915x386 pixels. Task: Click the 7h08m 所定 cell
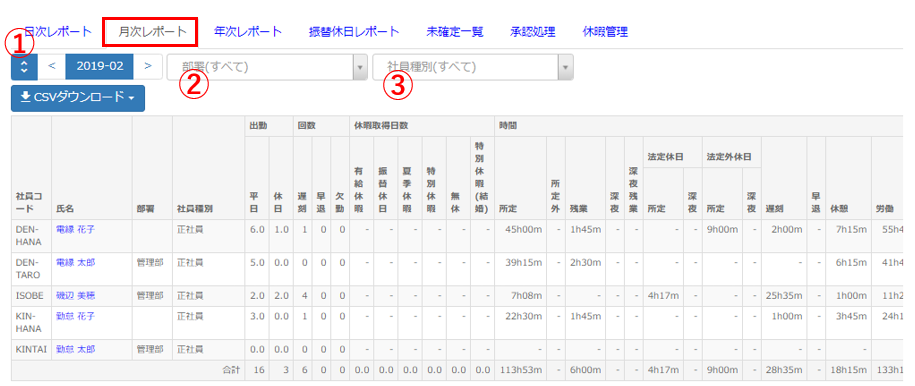point(520,296)
